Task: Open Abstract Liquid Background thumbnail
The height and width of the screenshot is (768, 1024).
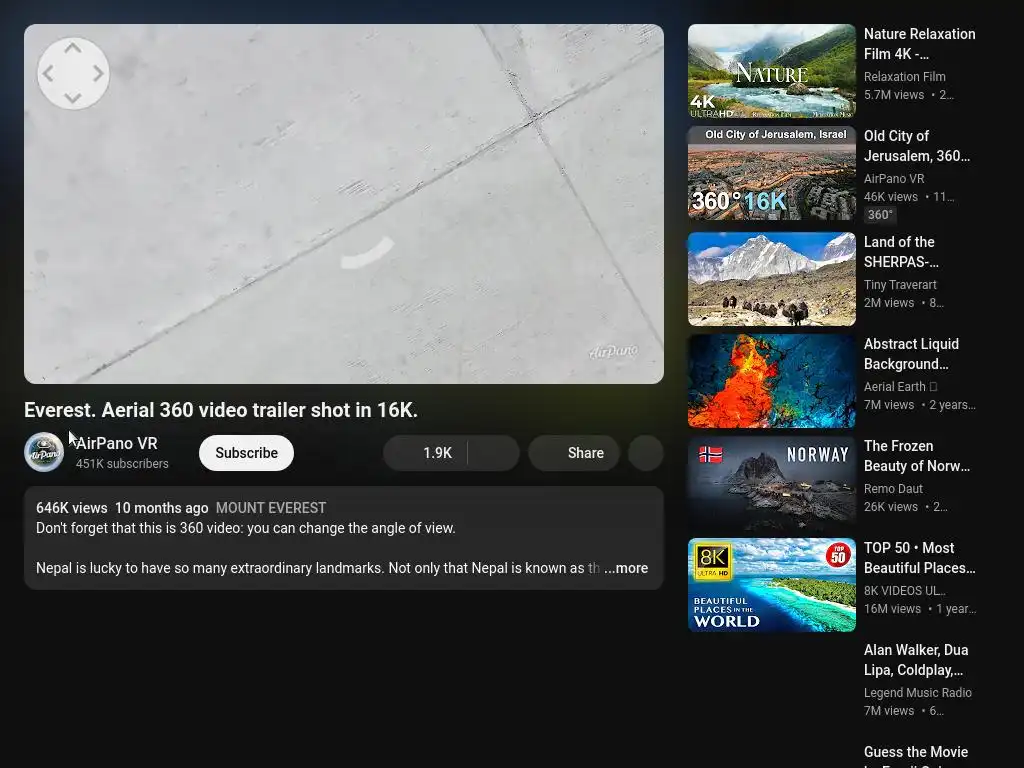Action: pyautogui.click(x=772, y=381)
